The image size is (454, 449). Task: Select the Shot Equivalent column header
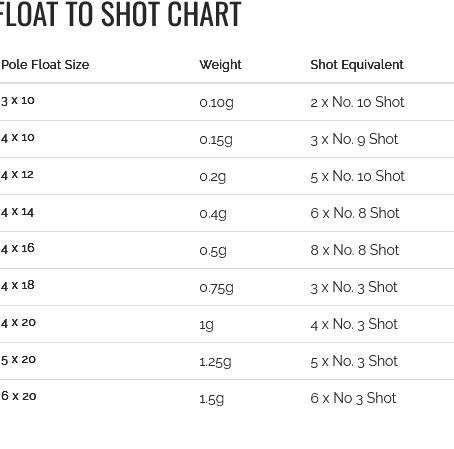(x=357, y=65)
